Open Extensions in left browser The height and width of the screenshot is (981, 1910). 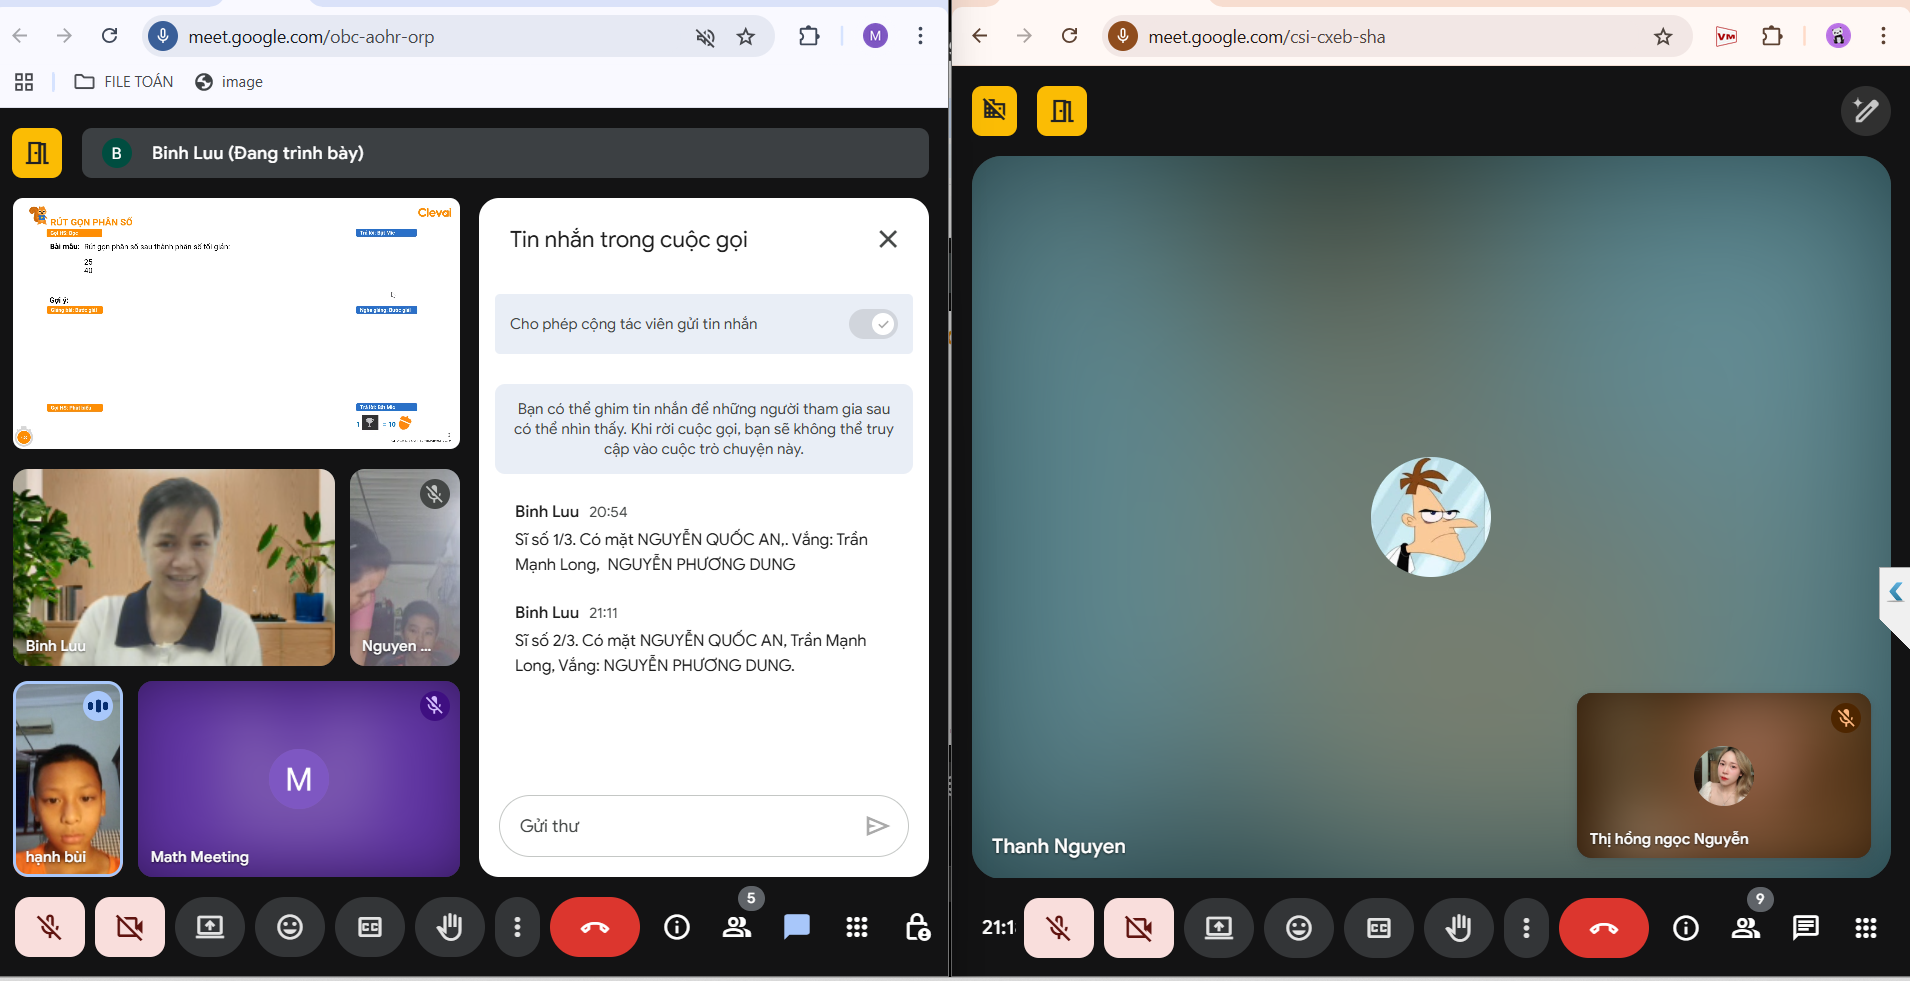809,37
